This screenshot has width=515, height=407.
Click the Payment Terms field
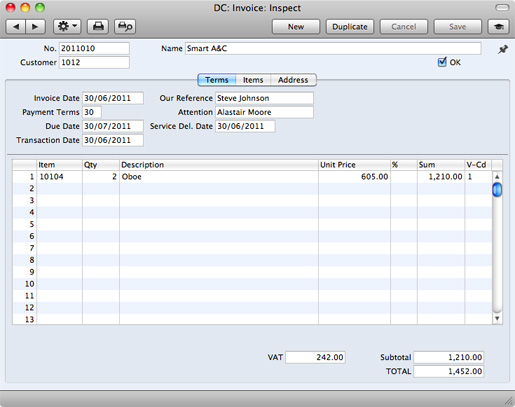click(x=92, y=112)
